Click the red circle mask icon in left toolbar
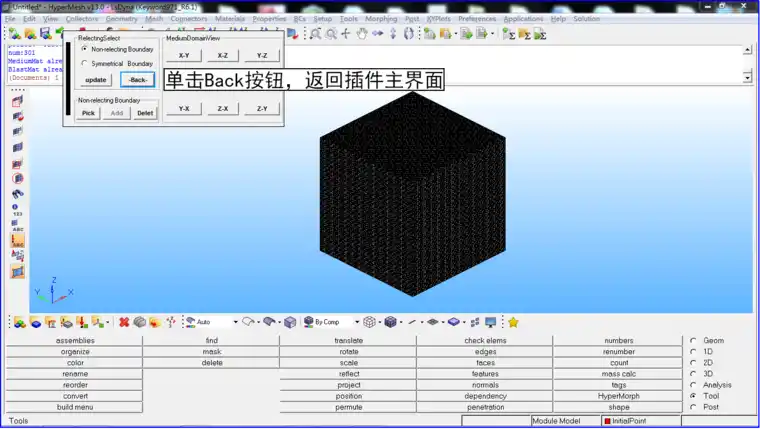Screen dimensions: 760x429 pyautogui.click(x=17, y=178)
